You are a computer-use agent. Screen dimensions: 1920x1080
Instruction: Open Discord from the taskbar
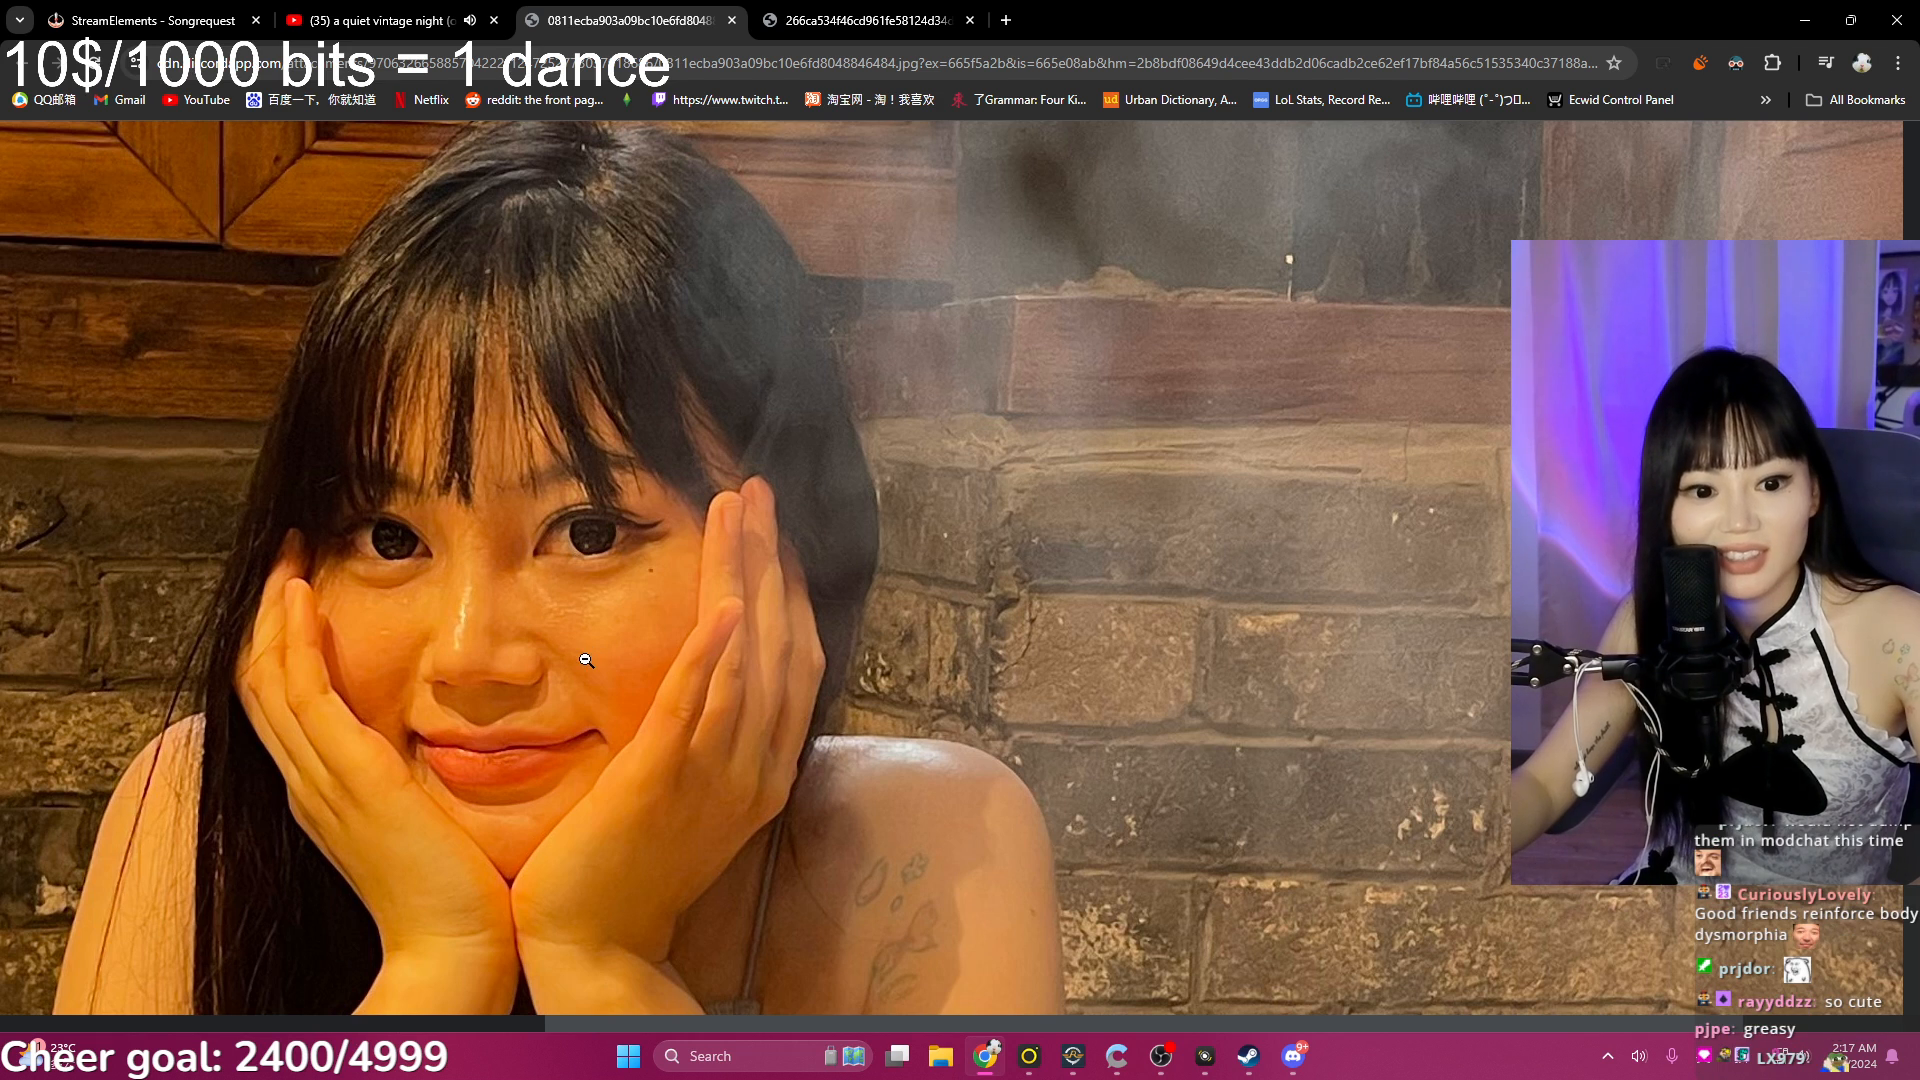[x=1292, y=1056]
